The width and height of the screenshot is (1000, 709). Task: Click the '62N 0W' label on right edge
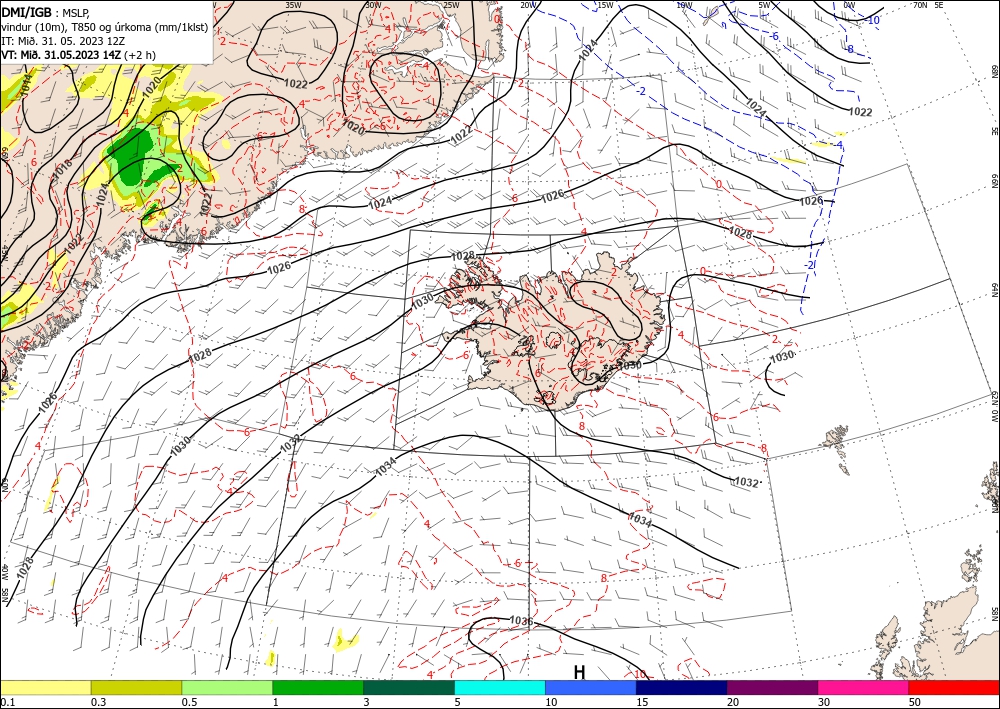pos(994,407)
